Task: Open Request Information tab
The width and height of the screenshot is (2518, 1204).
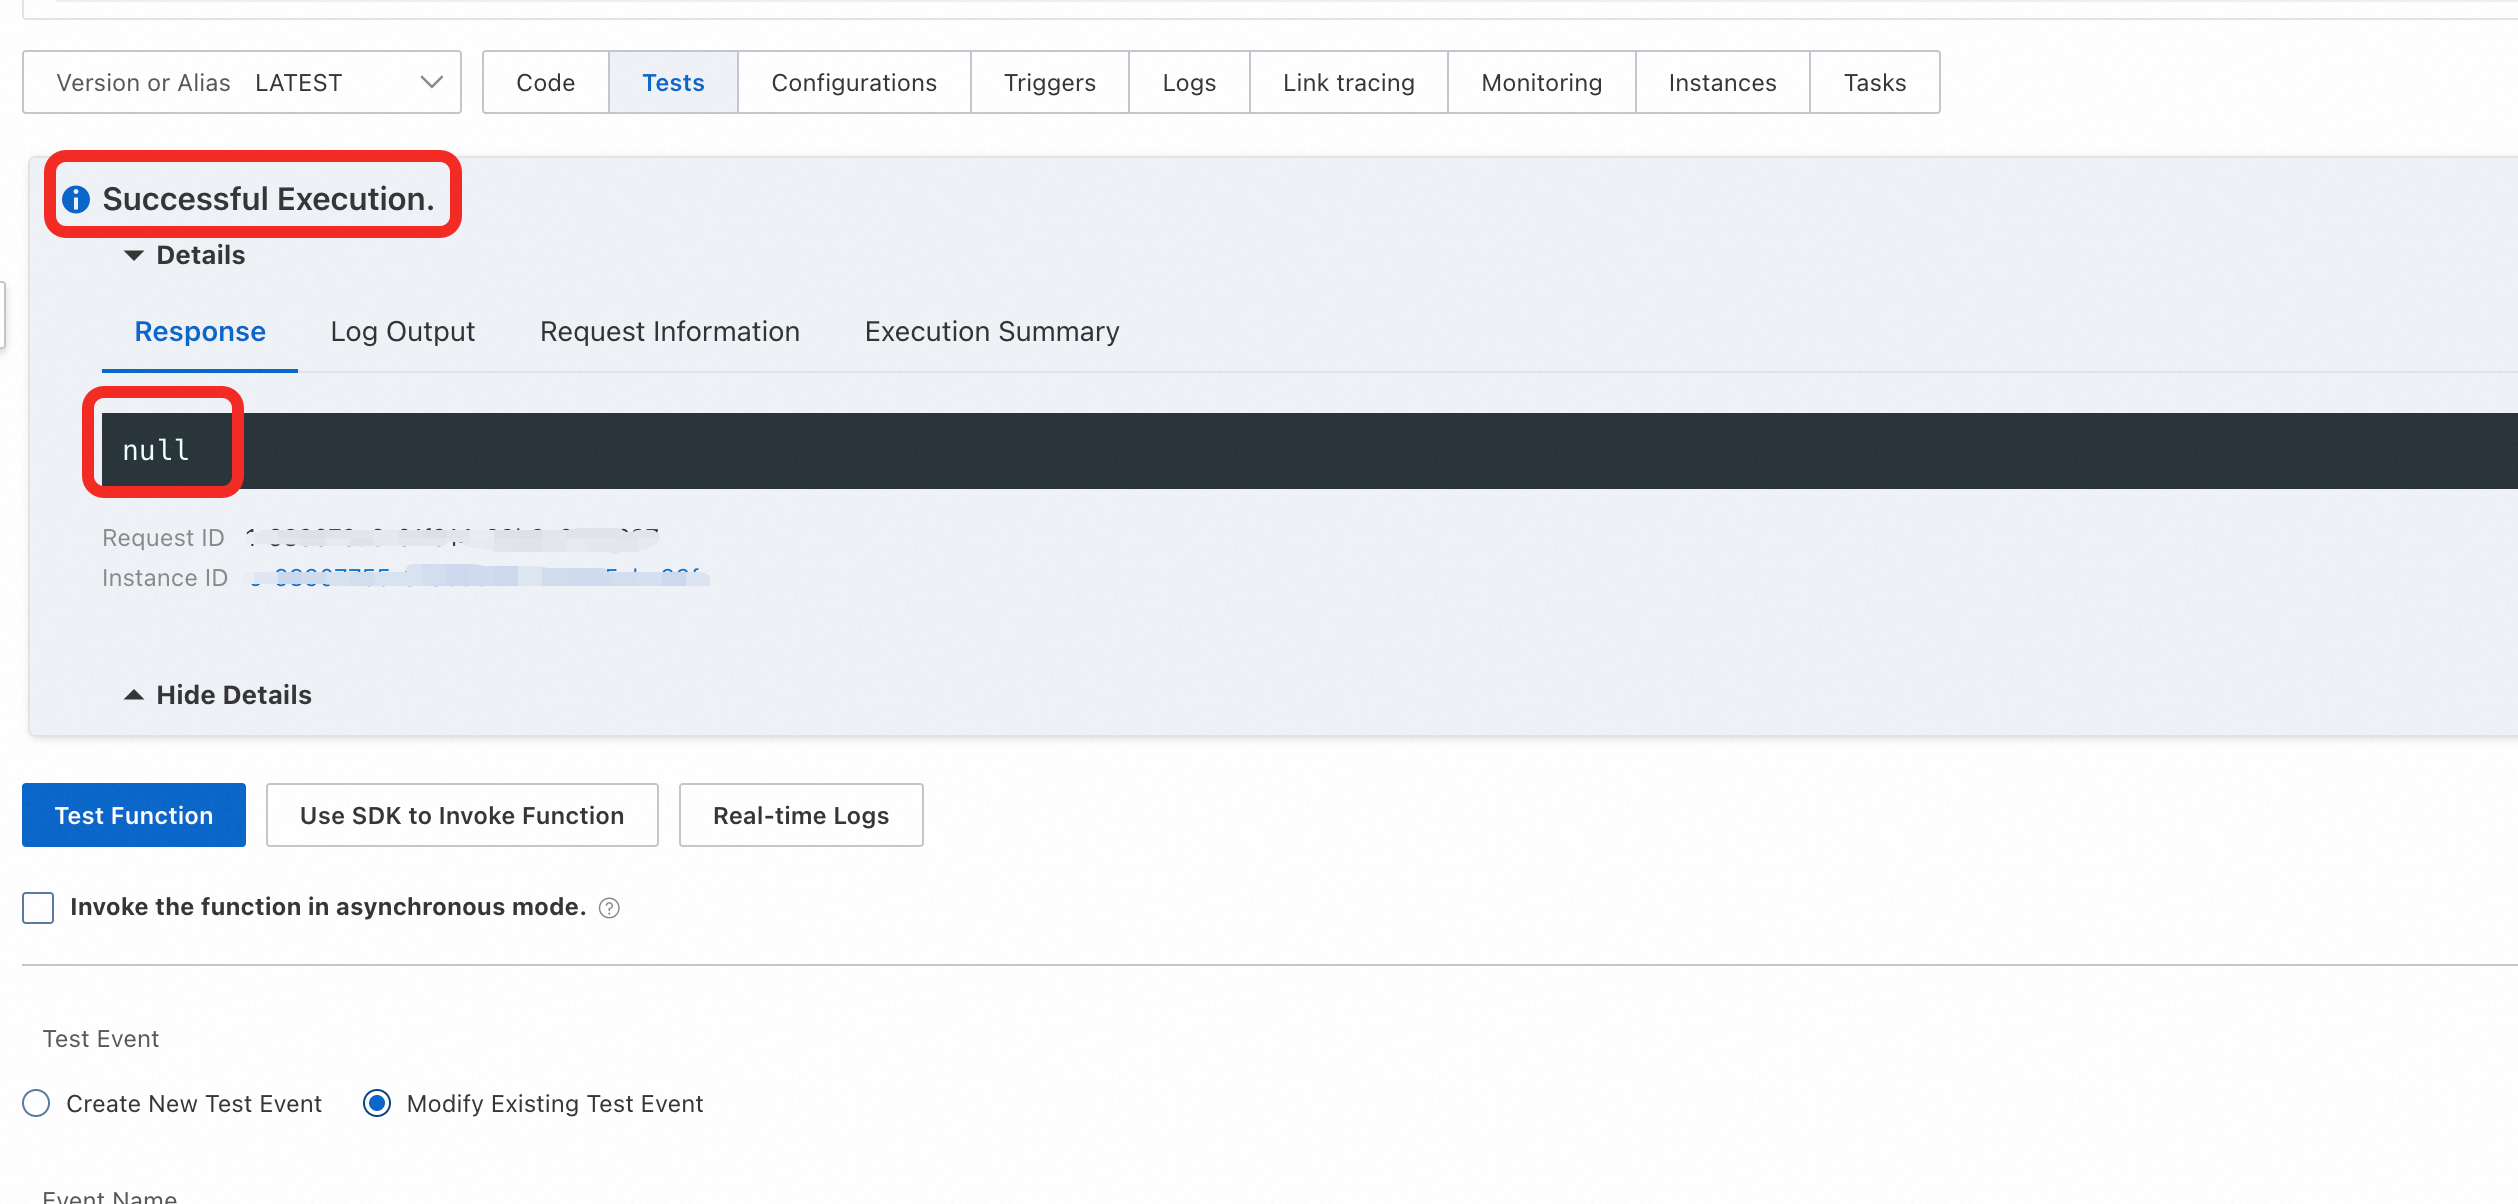Action: click(669, 332)
